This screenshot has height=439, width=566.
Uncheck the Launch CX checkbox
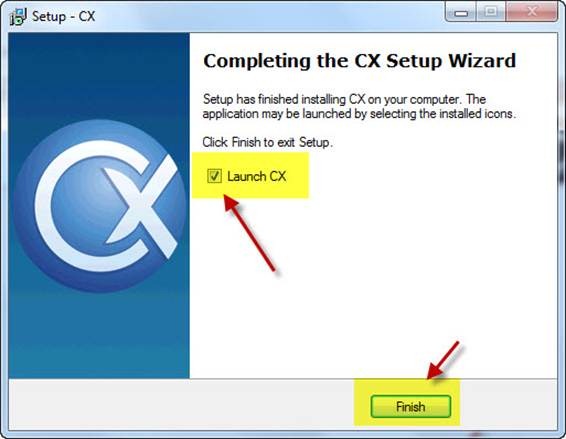pyautogui.click(x=214, y=176)
